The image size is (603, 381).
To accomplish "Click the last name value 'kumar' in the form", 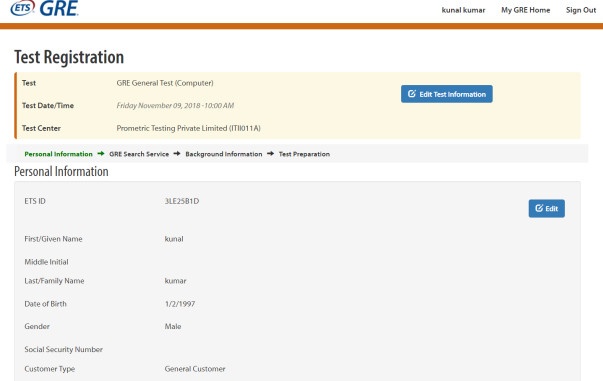I will click(x=175, y=281).
